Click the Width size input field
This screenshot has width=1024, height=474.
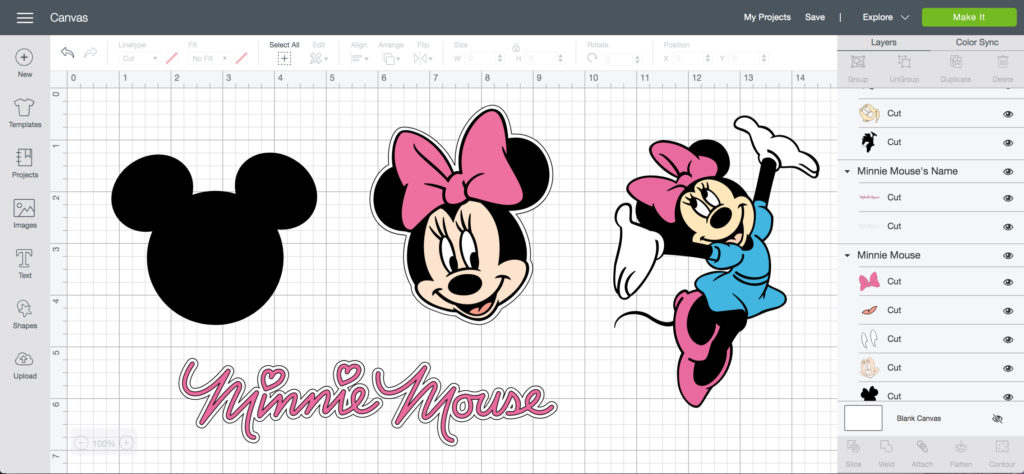click(x=484, y=58)
